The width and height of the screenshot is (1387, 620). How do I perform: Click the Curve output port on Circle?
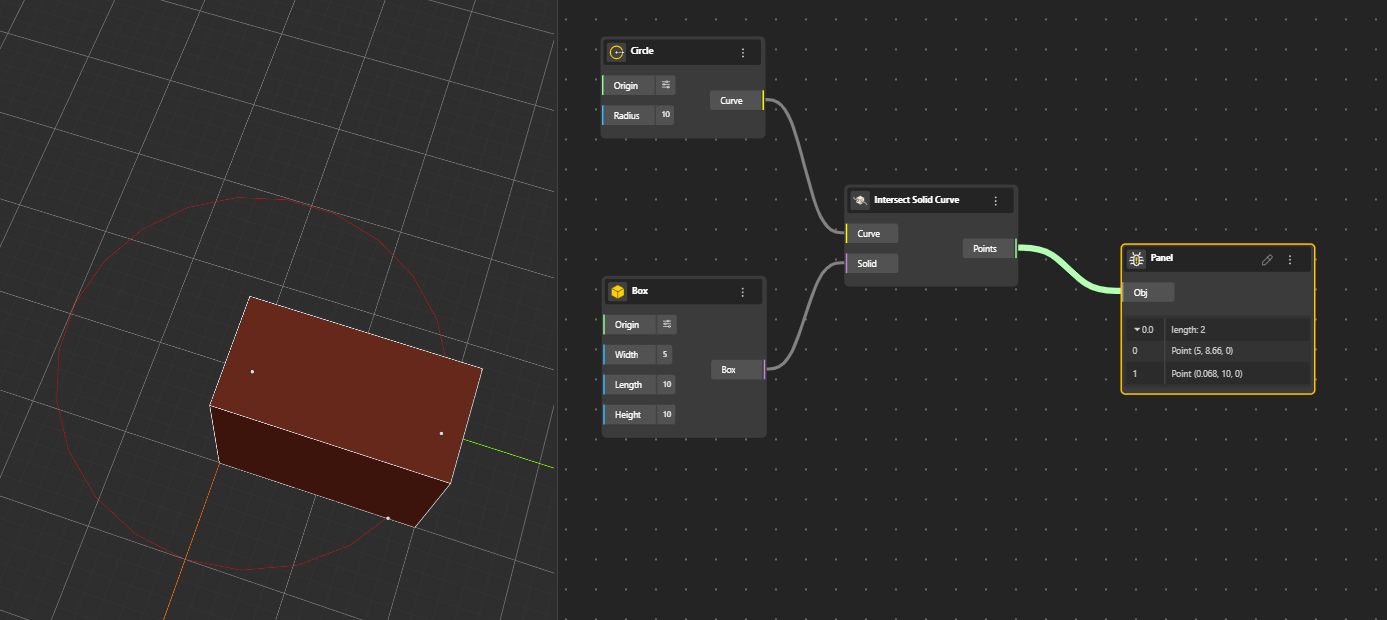pos(762,100)
